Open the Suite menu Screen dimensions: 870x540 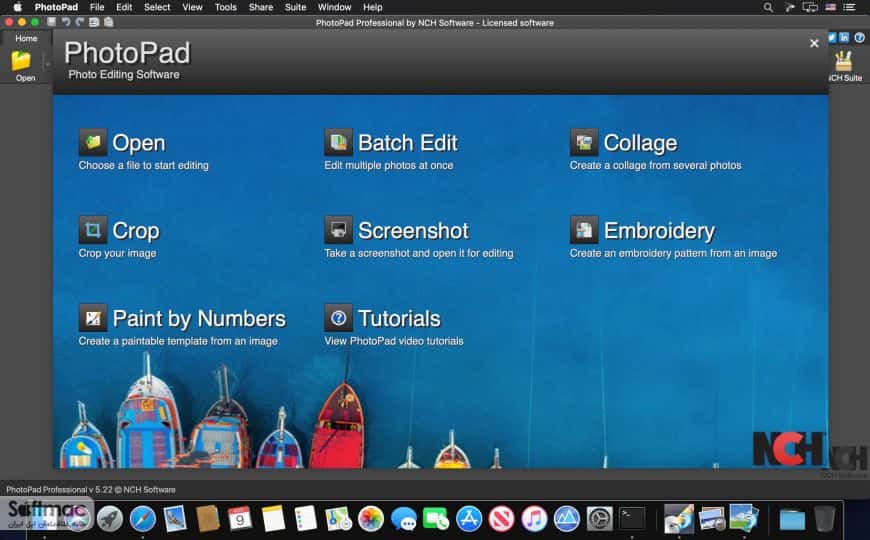tap(295, 7)
